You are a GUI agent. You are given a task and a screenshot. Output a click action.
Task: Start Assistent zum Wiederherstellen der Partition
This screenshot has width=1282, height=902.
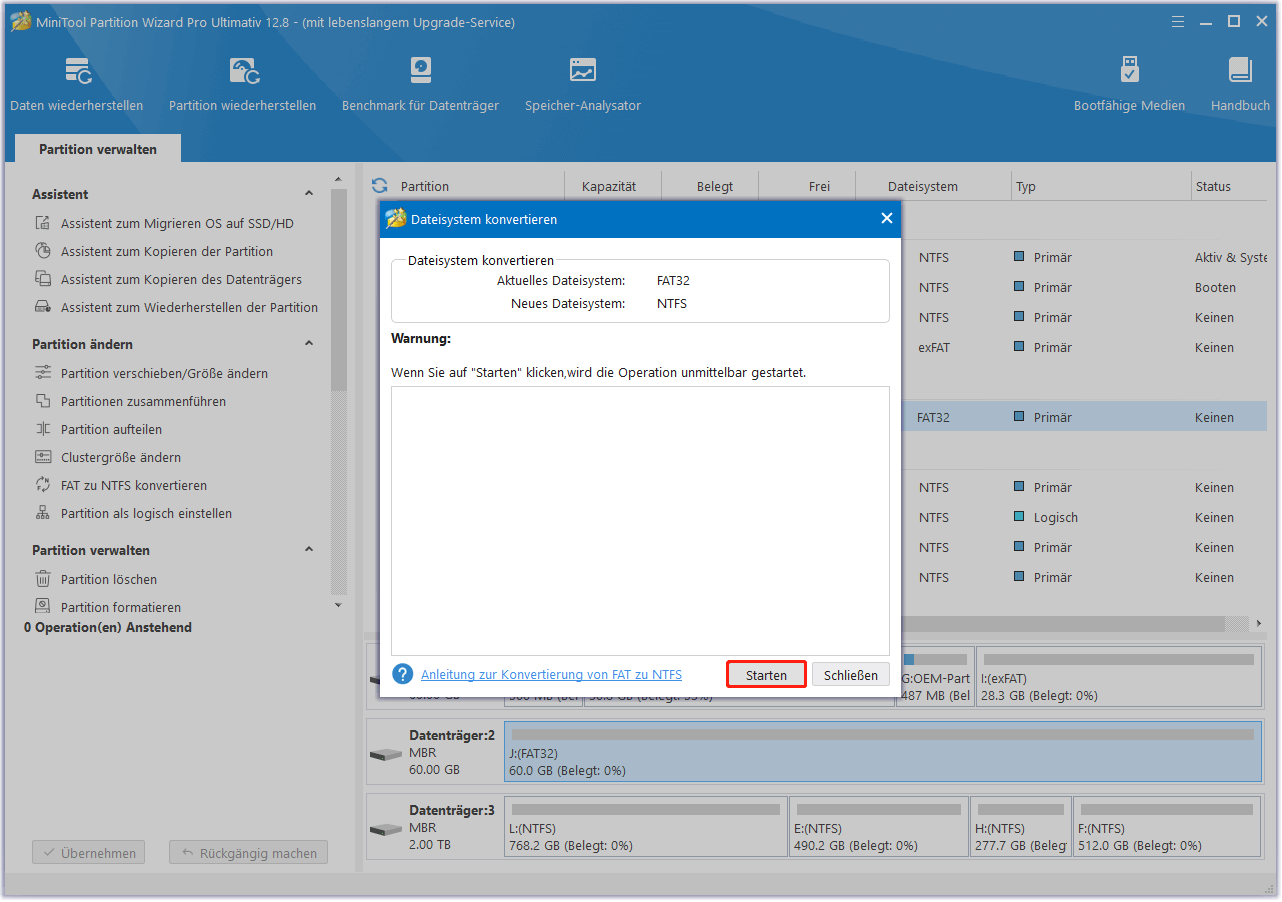pos(189,307)
